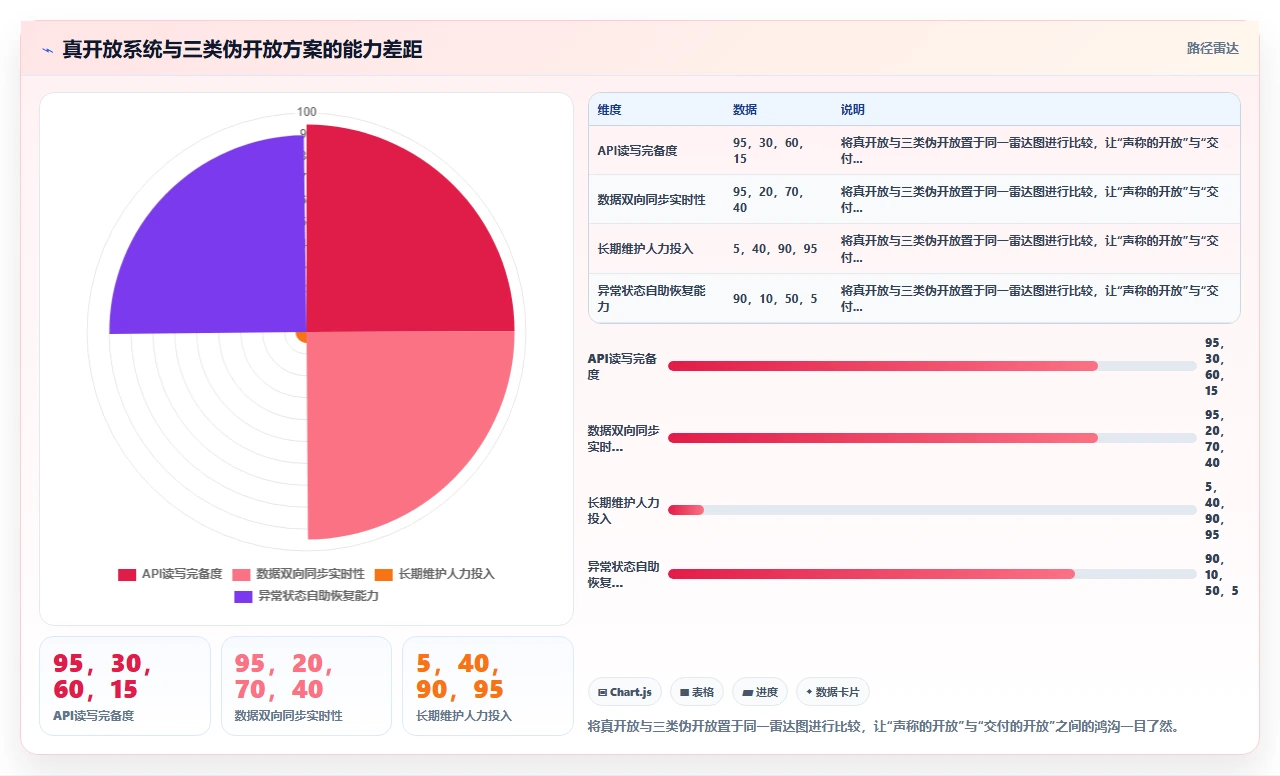The width and height of the screenshot is (1280, 776).
Task: Click the 路径雷达 label in header
Action: [x=1212, y=48]
